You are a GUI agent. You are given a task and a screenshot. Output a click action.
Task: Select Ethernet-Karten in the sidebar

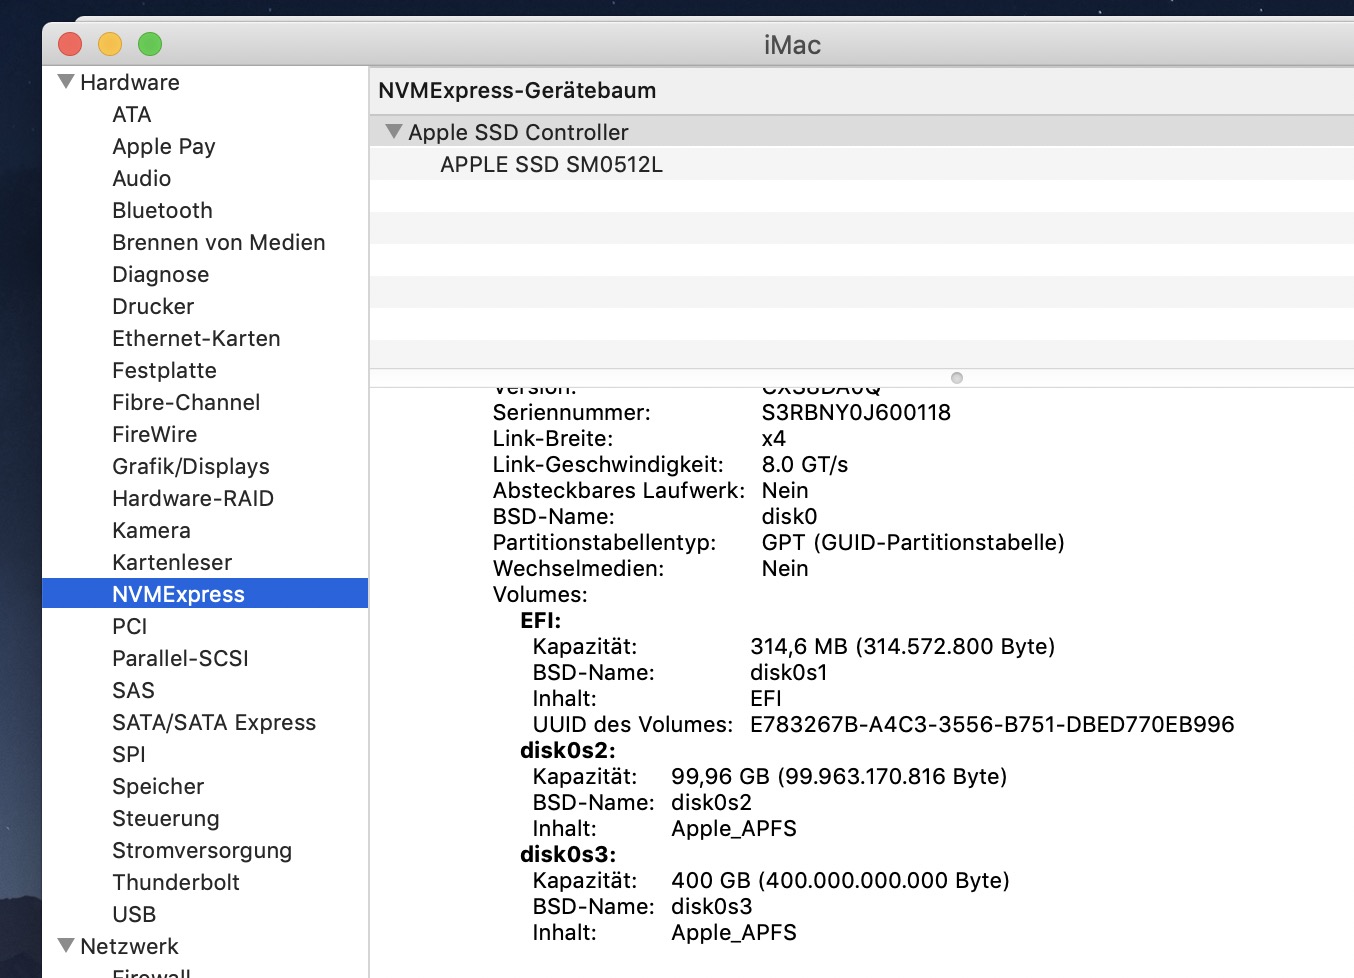click(x=196, y=338)
